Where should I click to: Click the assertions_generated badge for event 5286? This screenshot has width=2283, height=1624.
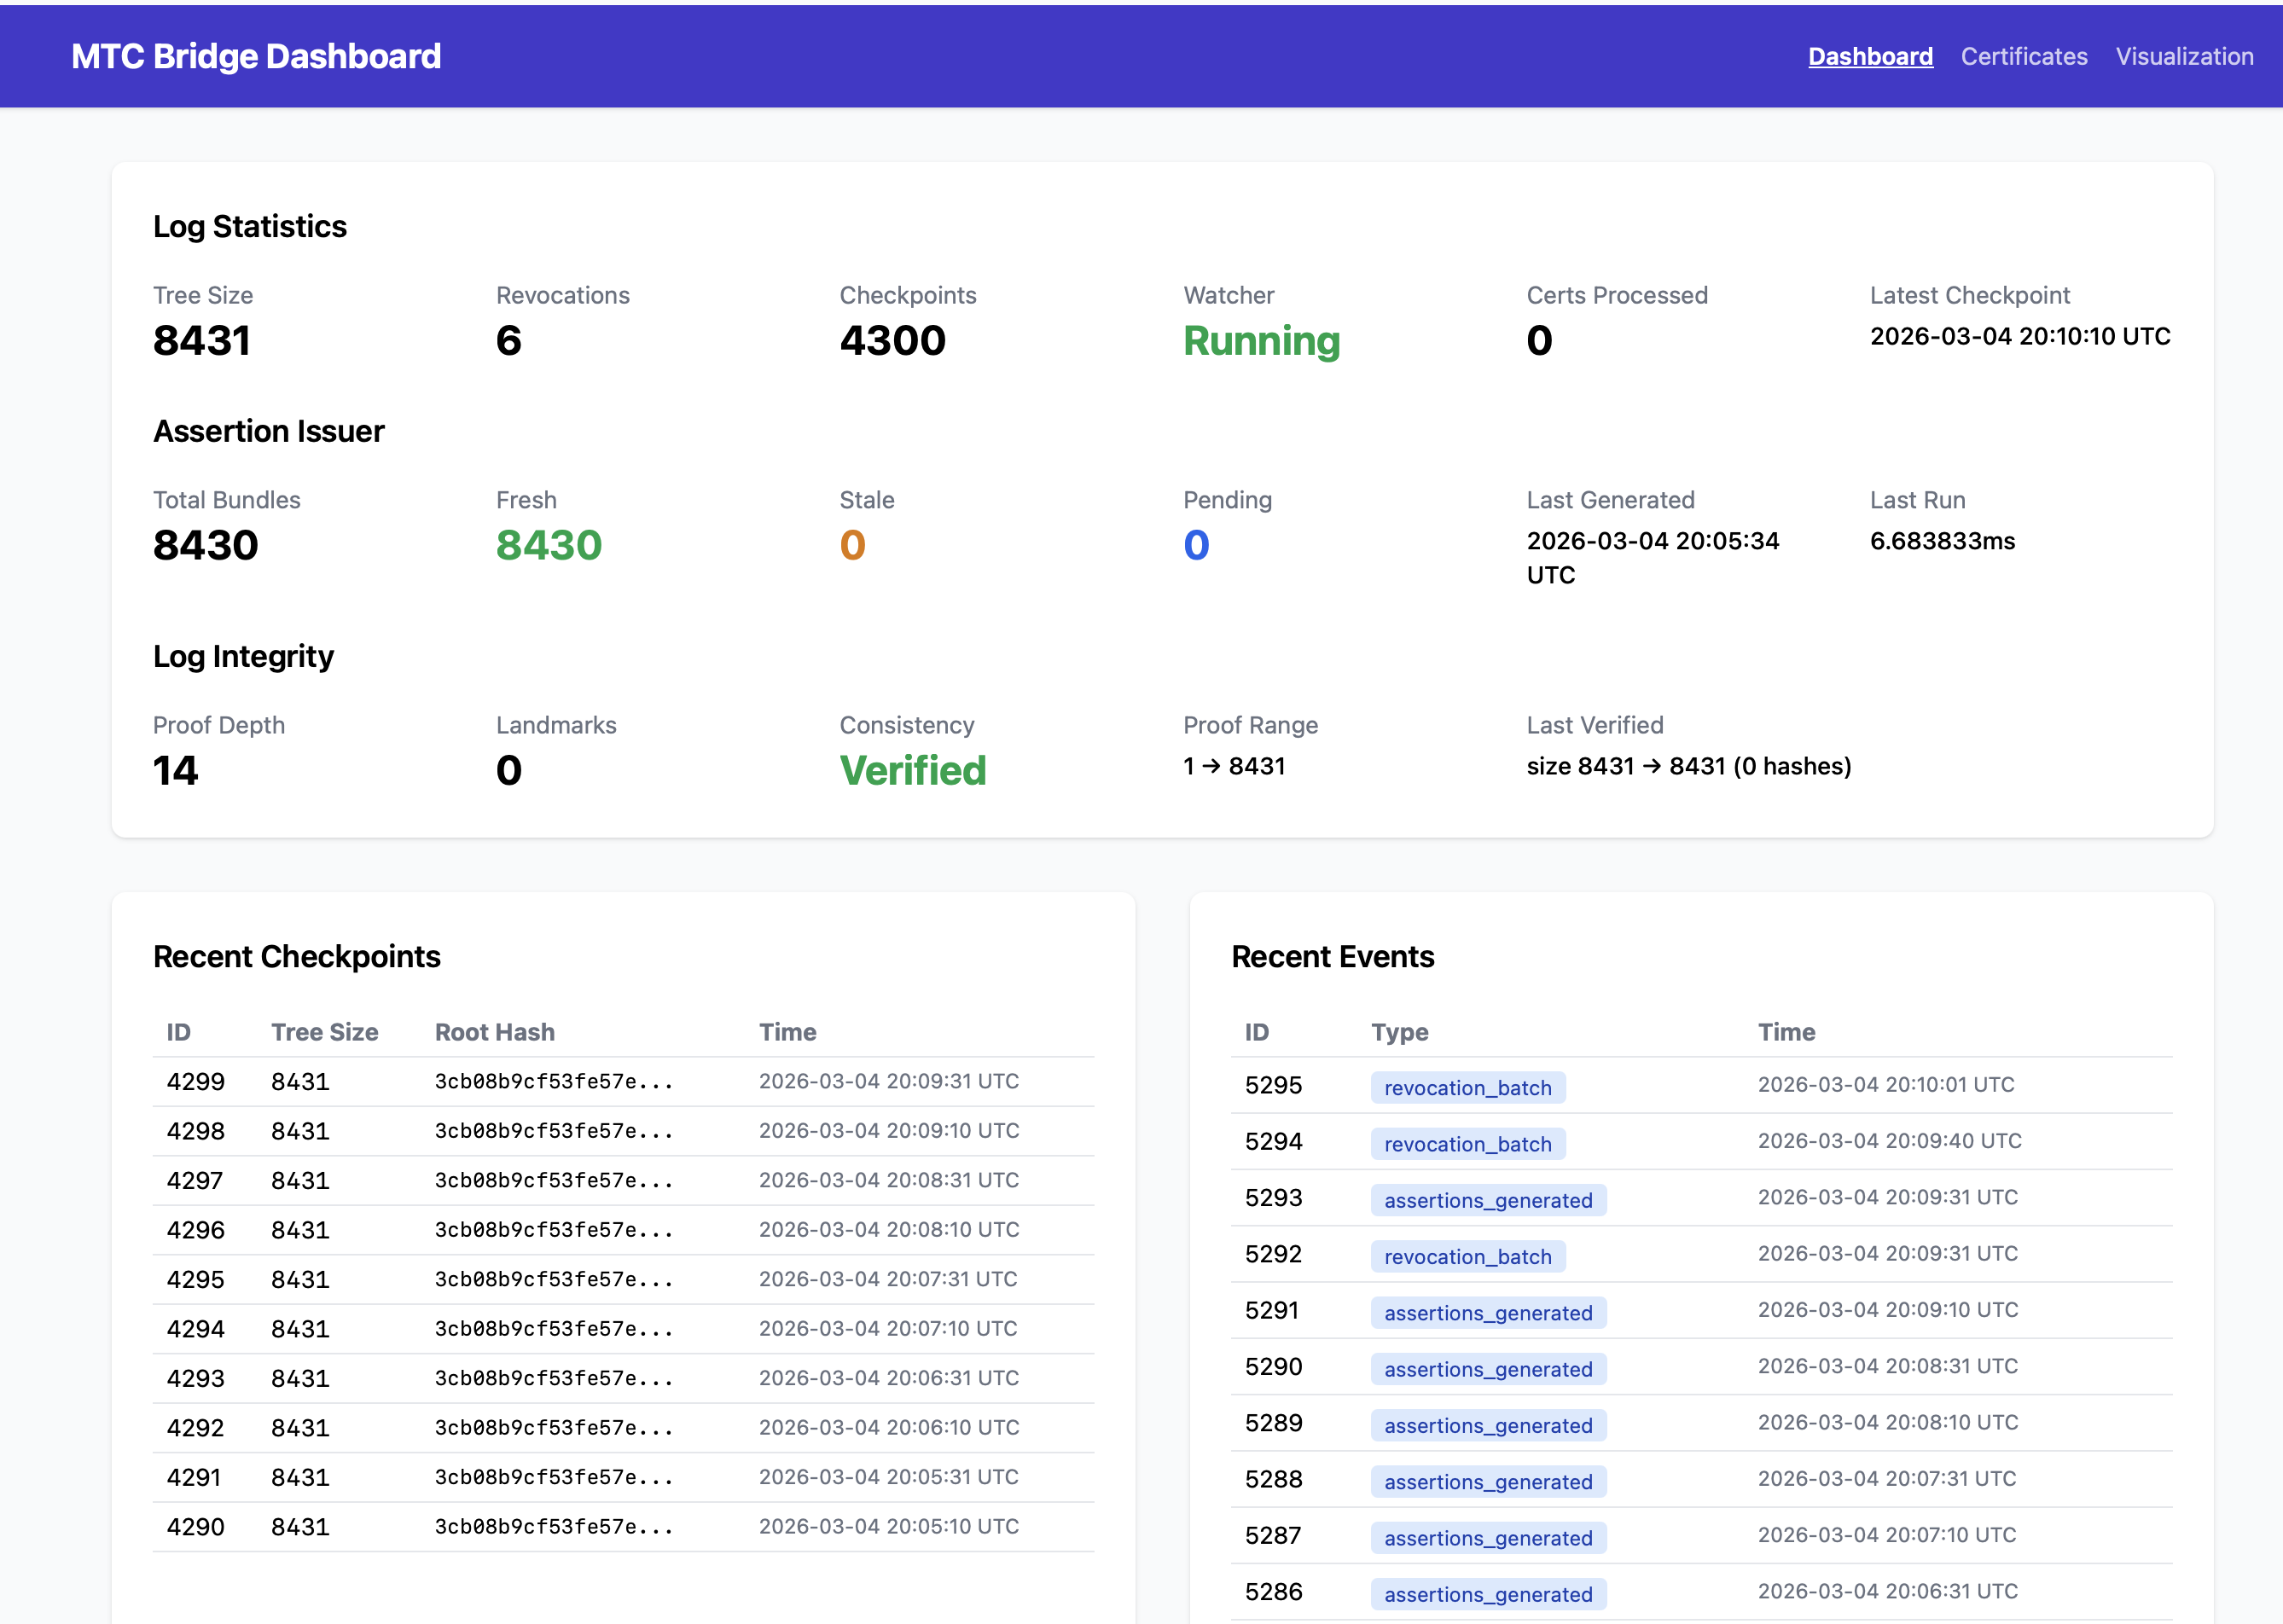point(1487,1594)
